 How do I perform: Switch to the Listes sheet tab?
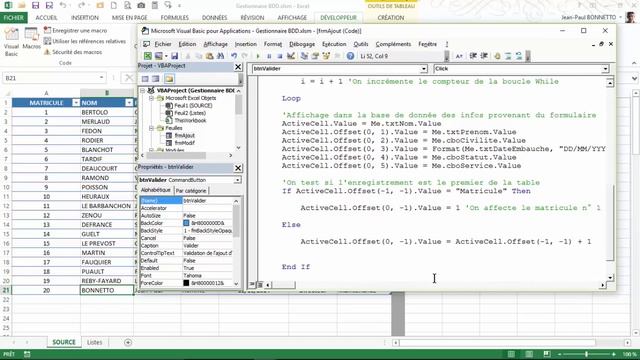point(94,342)
